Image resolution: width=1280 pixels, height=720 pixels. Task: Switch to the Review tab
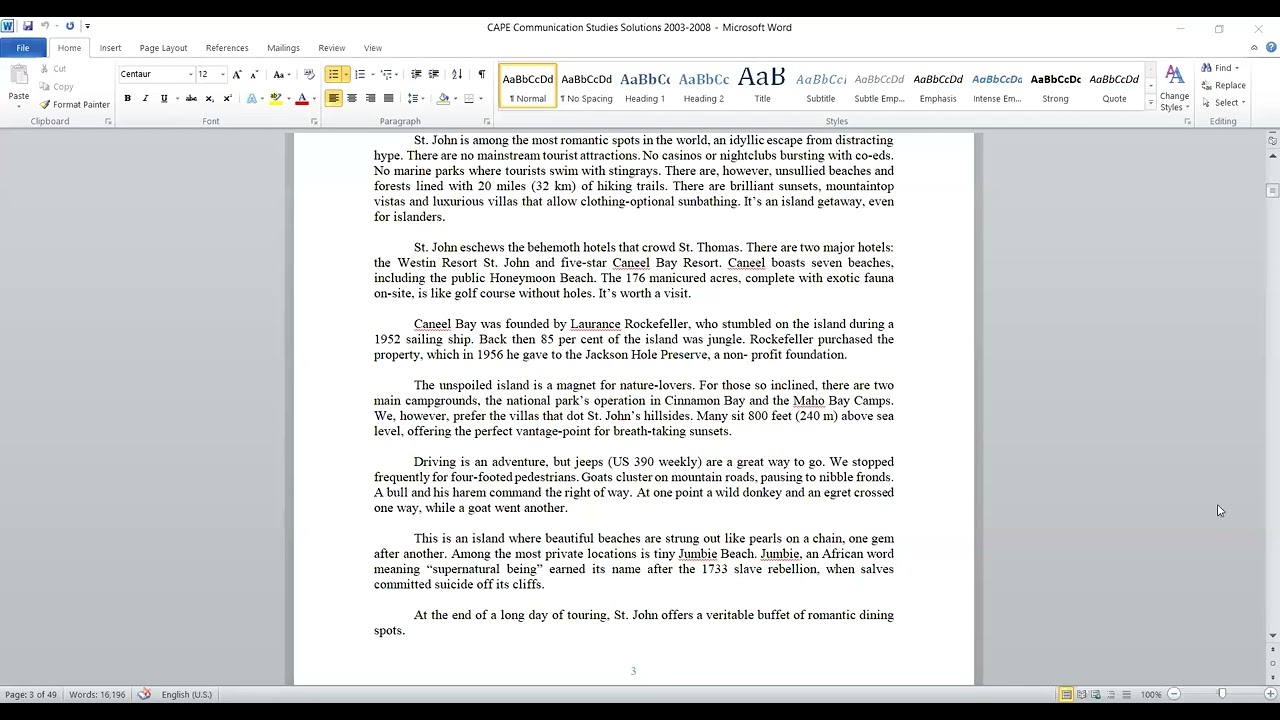click(331, 47)
